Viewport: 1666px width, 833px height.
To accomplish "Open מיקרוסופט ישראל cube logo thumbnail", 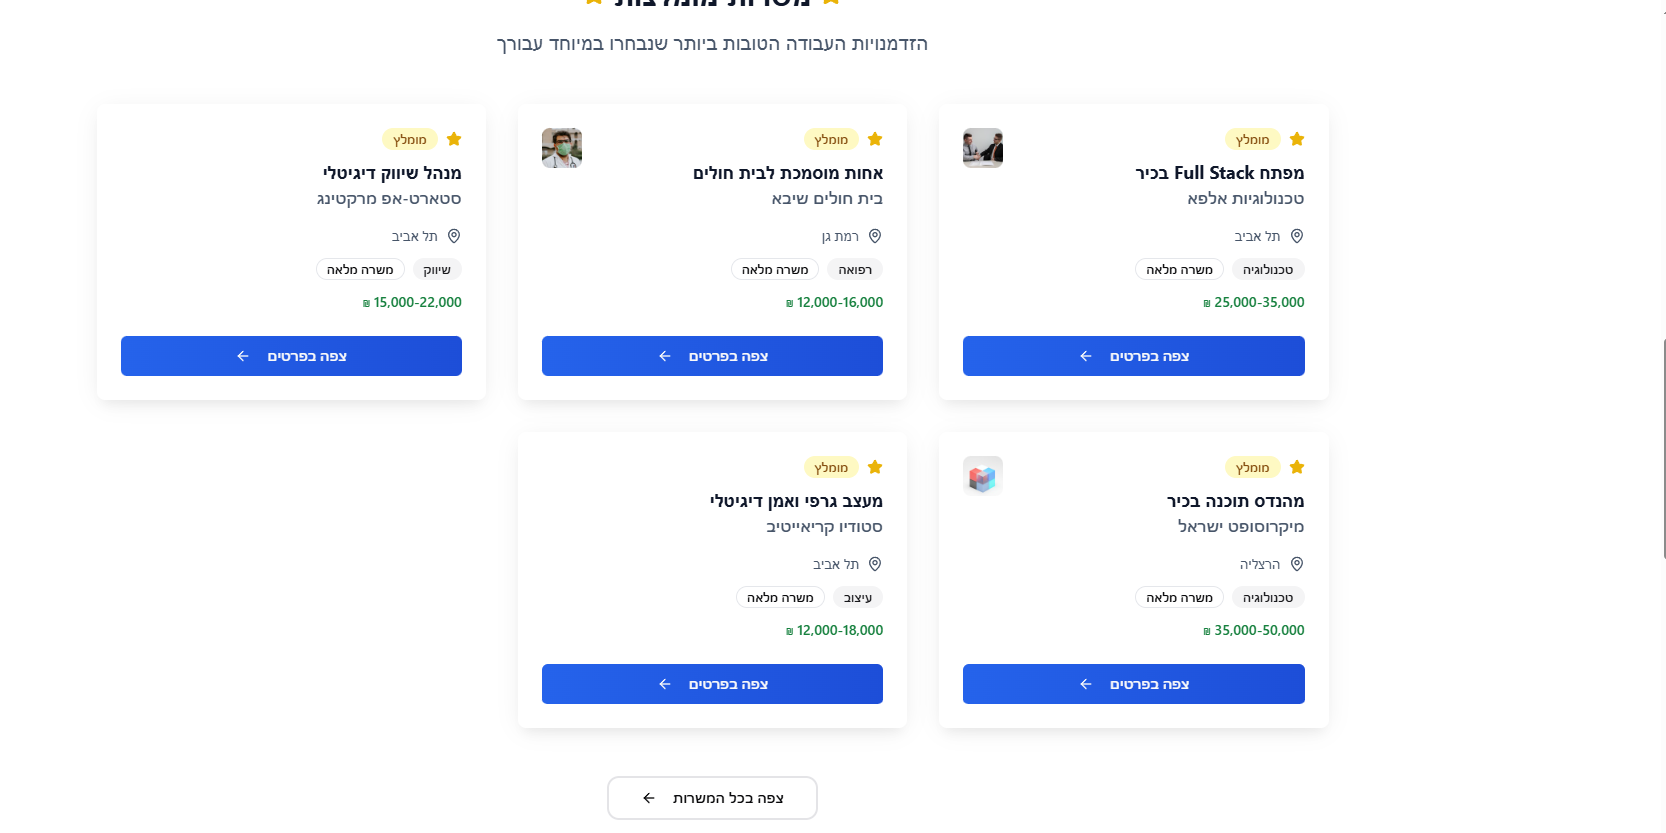I will point(983,476).
